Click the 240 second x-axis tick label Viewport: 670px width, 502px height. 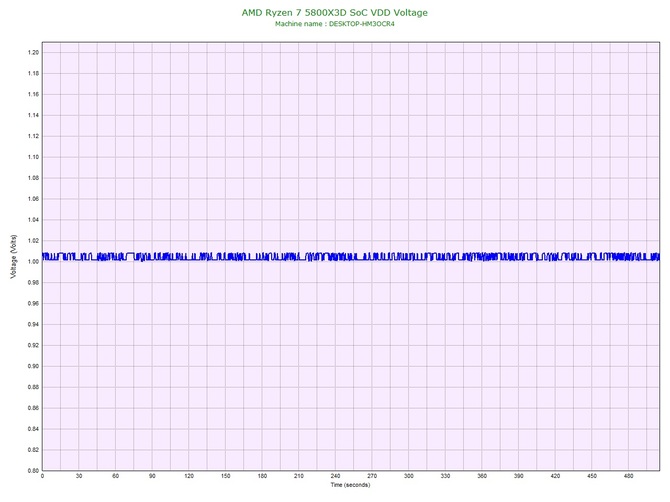point(335,476)
